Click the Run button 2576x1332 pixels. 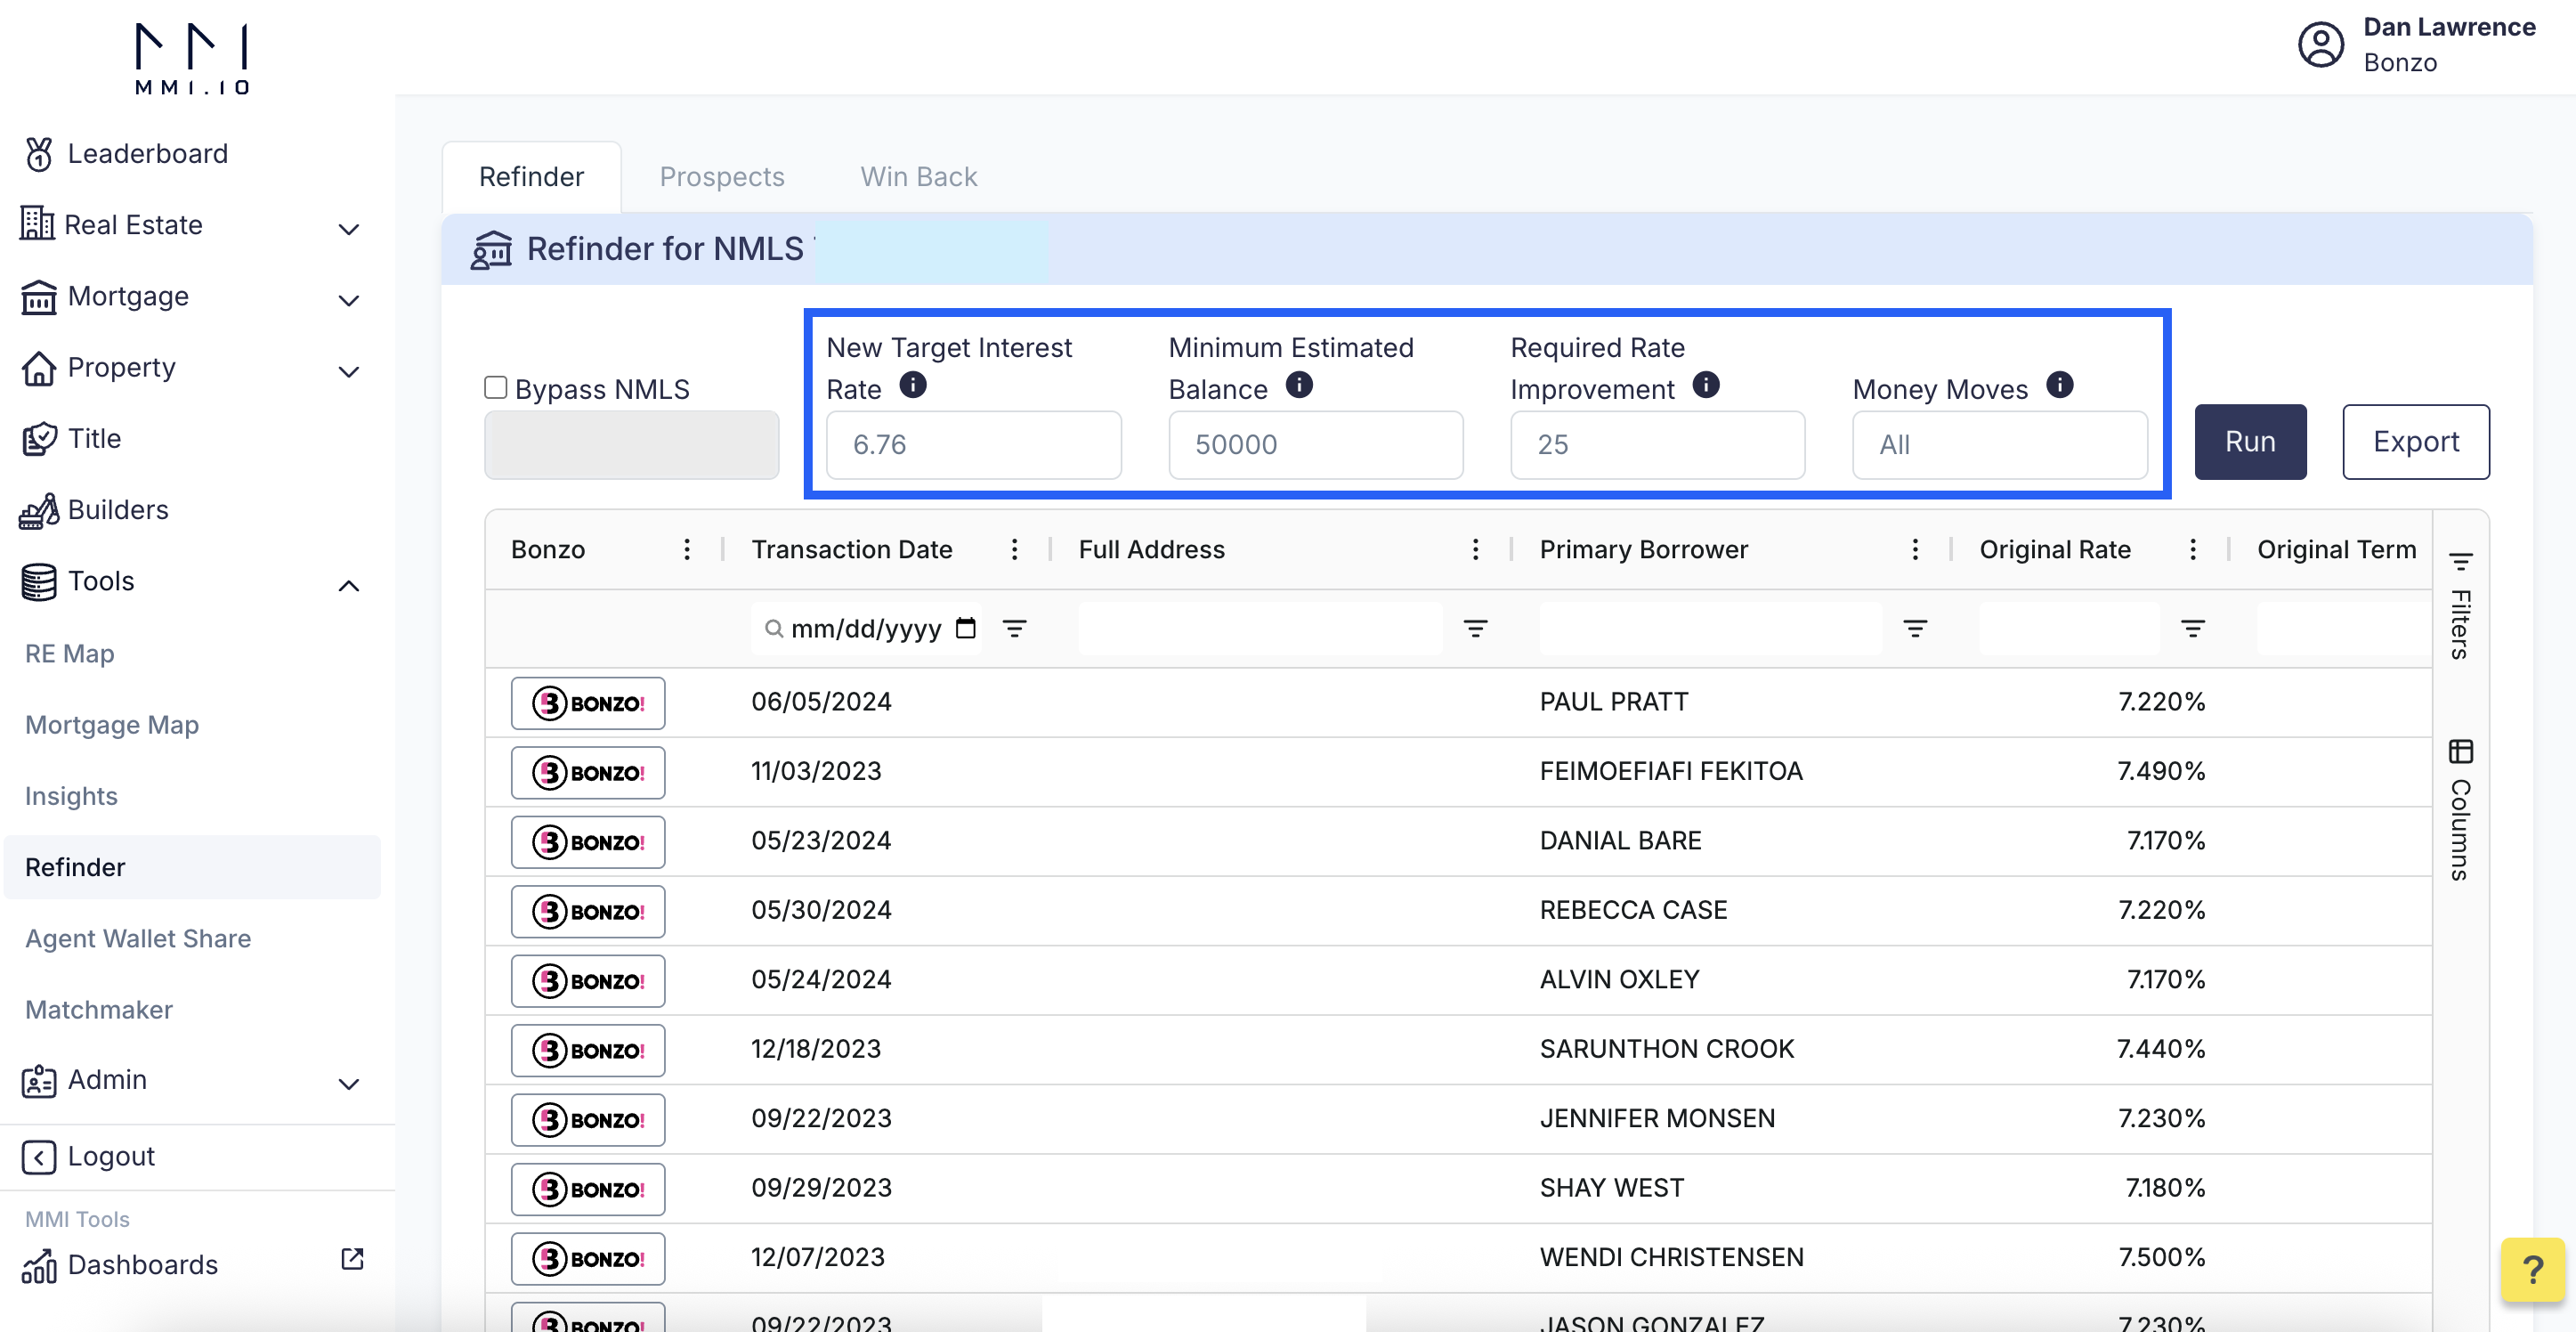pyautogui.click(x=2250, y=442)
